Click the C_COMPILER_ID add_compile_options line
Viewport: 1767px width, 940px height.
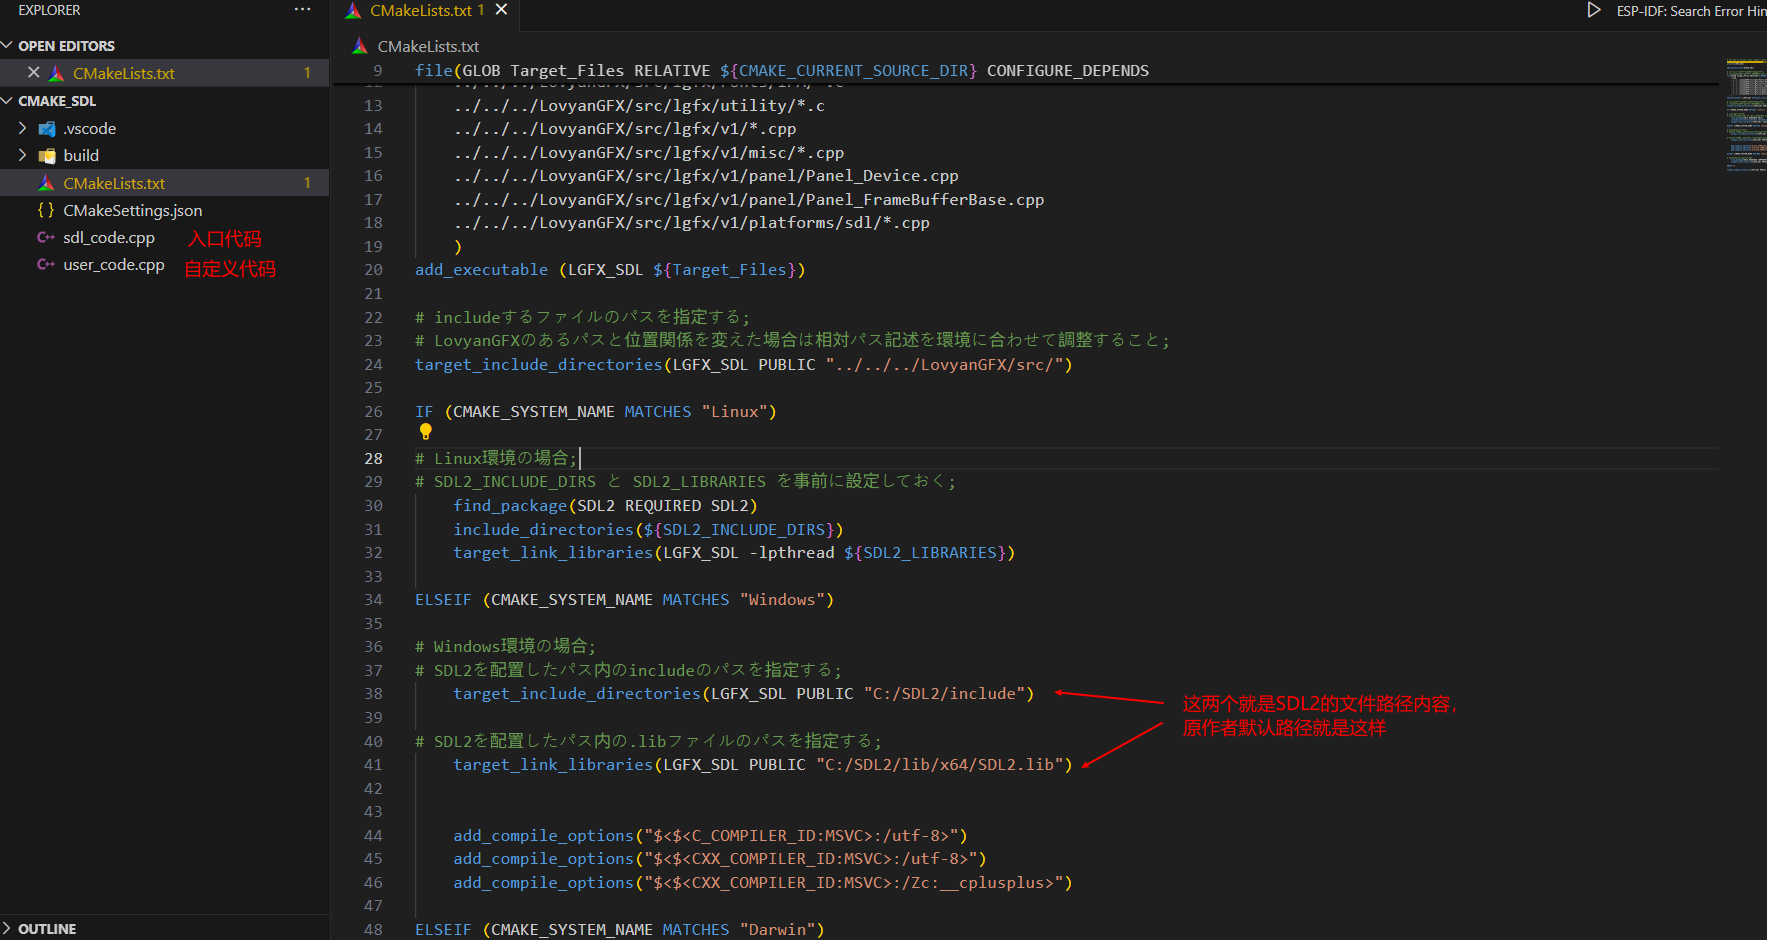click(x=710, y=836)
